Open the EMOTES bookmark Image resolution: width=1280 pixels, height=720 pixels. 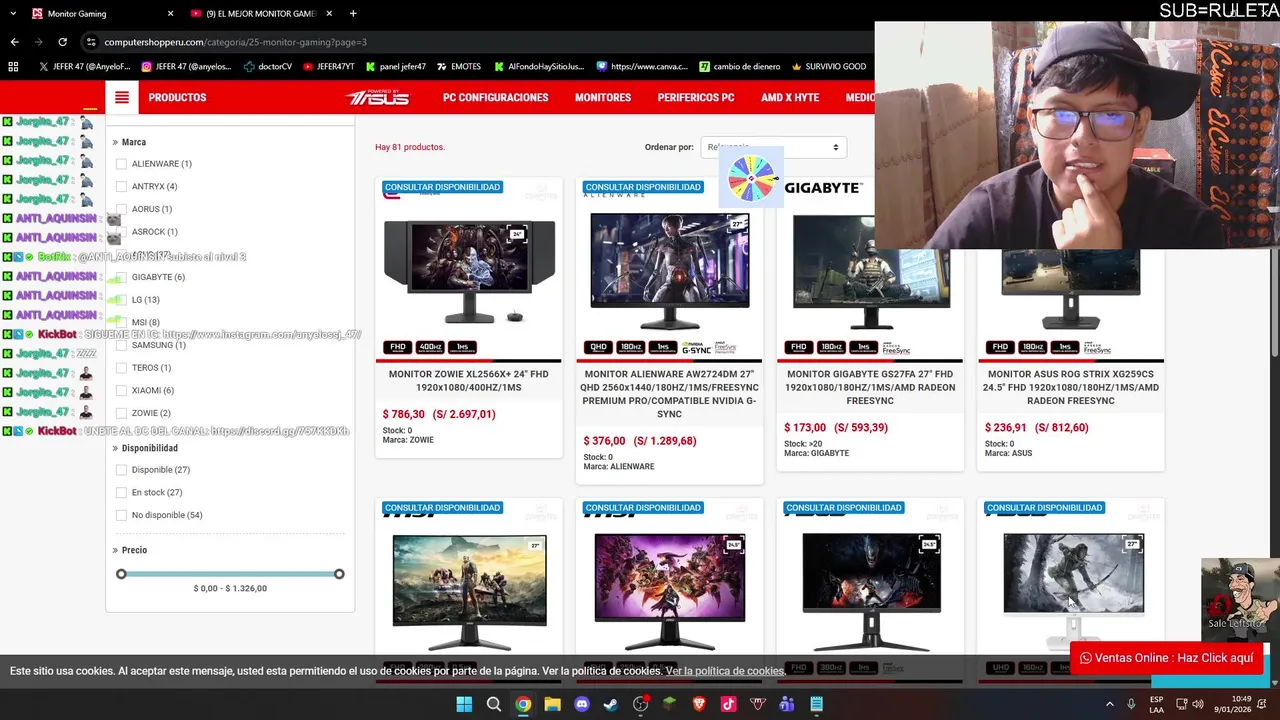coord(458,67)
